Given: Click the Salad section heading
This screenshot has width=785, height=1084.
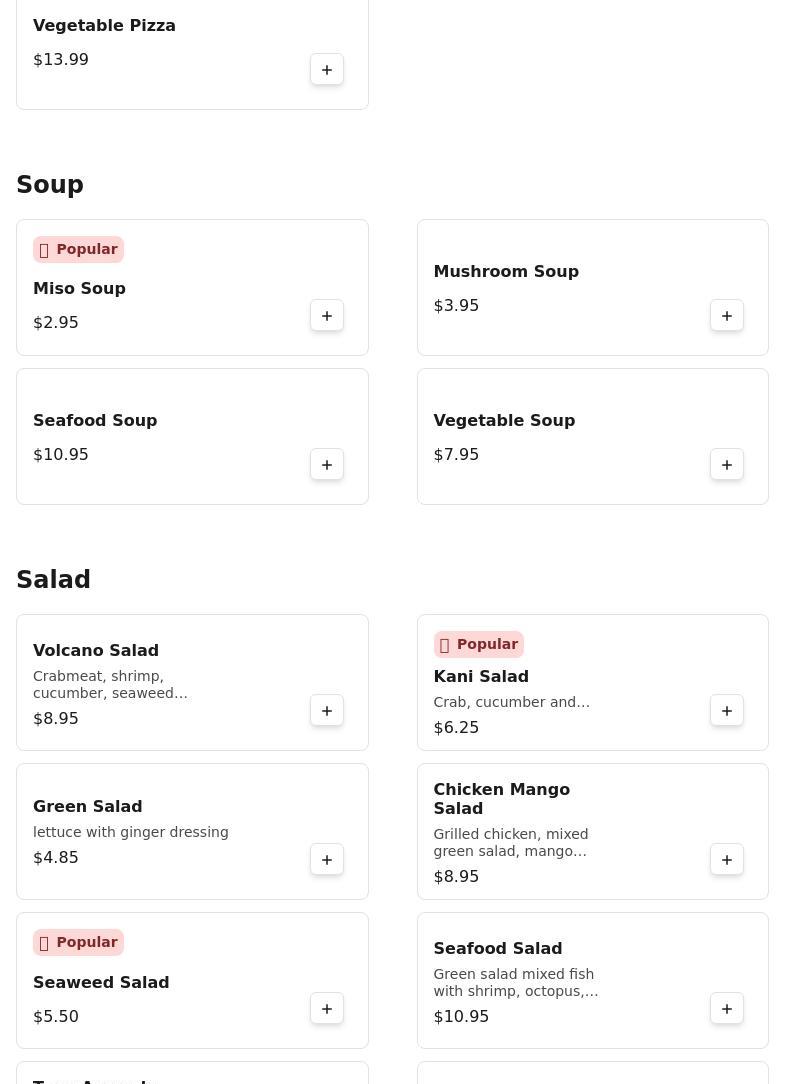Looking at the screenshot, I should point(53,580).
